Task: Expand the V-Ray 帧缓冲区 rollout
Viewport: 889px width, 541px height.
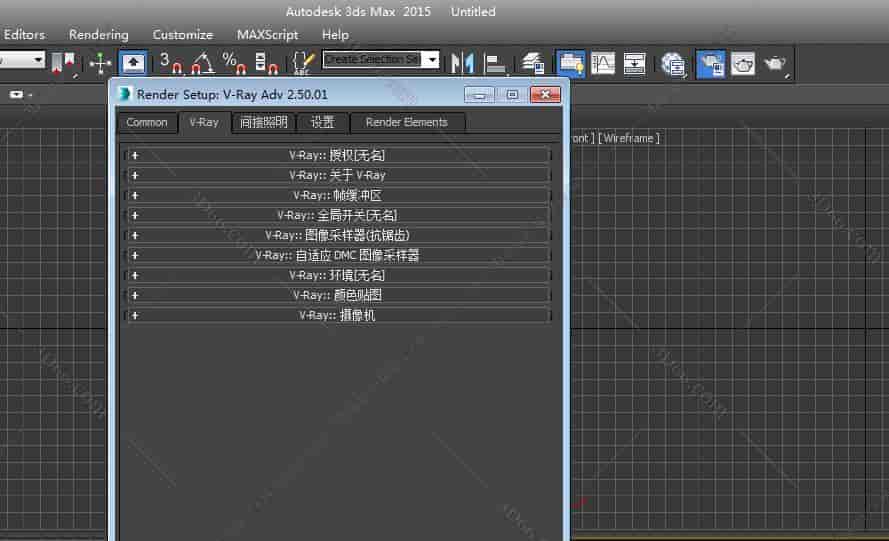Action: pos(338,195)
